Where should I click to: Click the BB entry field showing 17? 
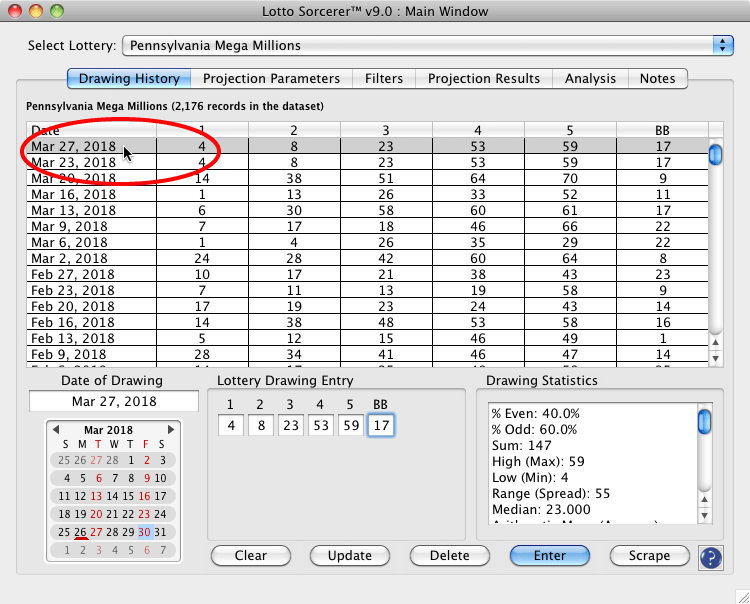381,425
